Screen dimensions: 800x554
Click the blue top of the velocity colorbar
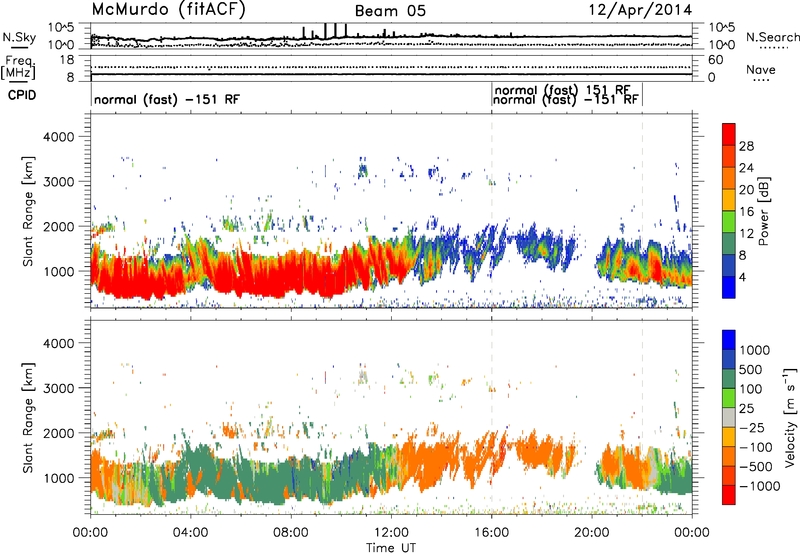coord(729,340)
